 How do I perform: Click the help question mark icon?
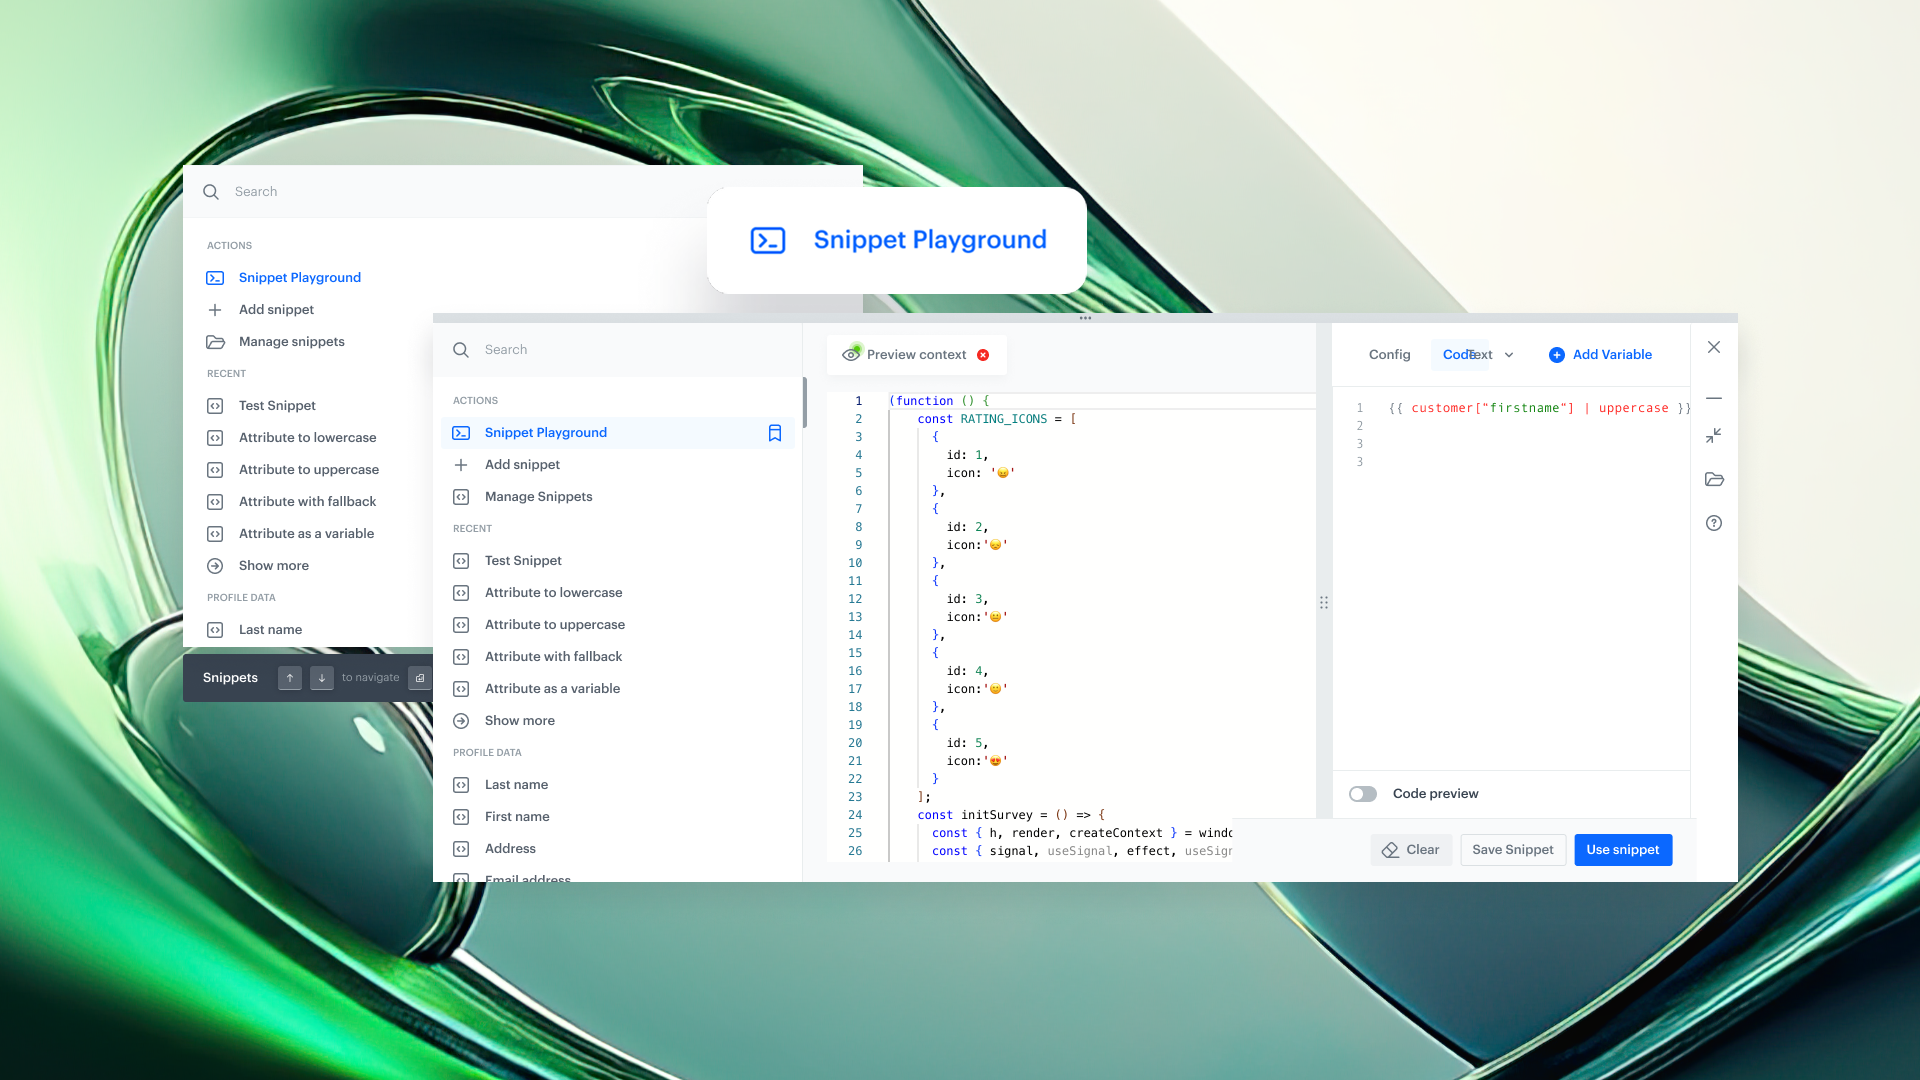click(1713, 523)
